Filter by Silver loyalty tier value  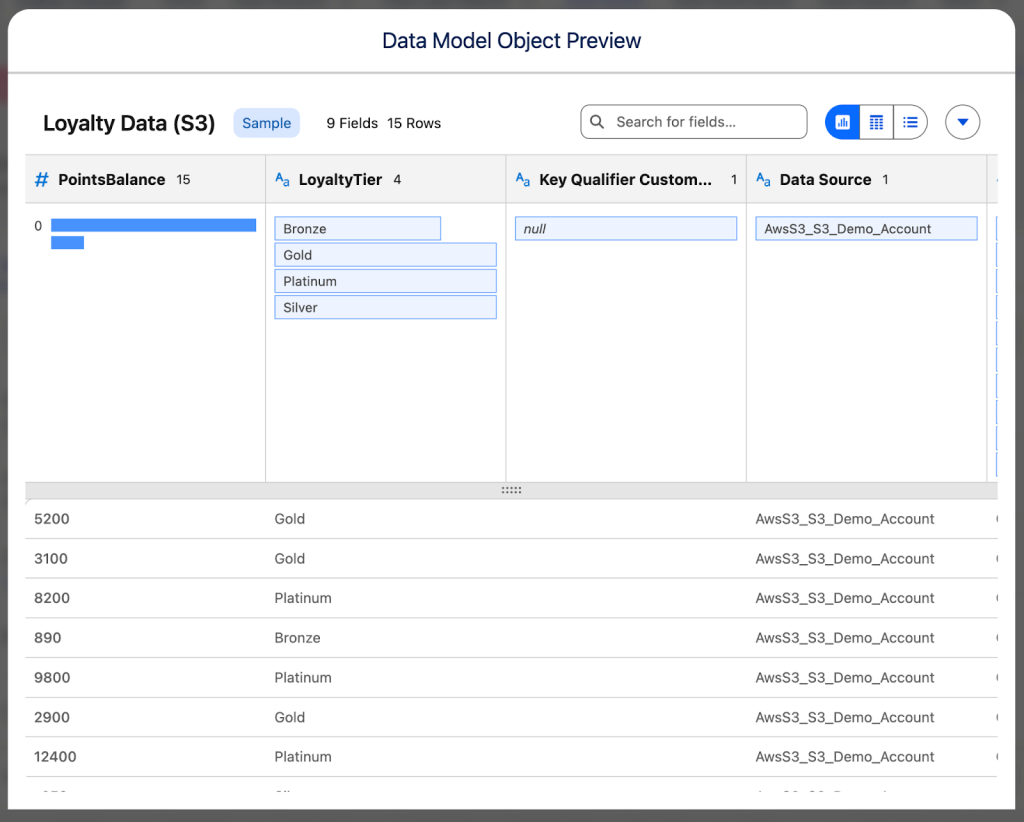385,308
